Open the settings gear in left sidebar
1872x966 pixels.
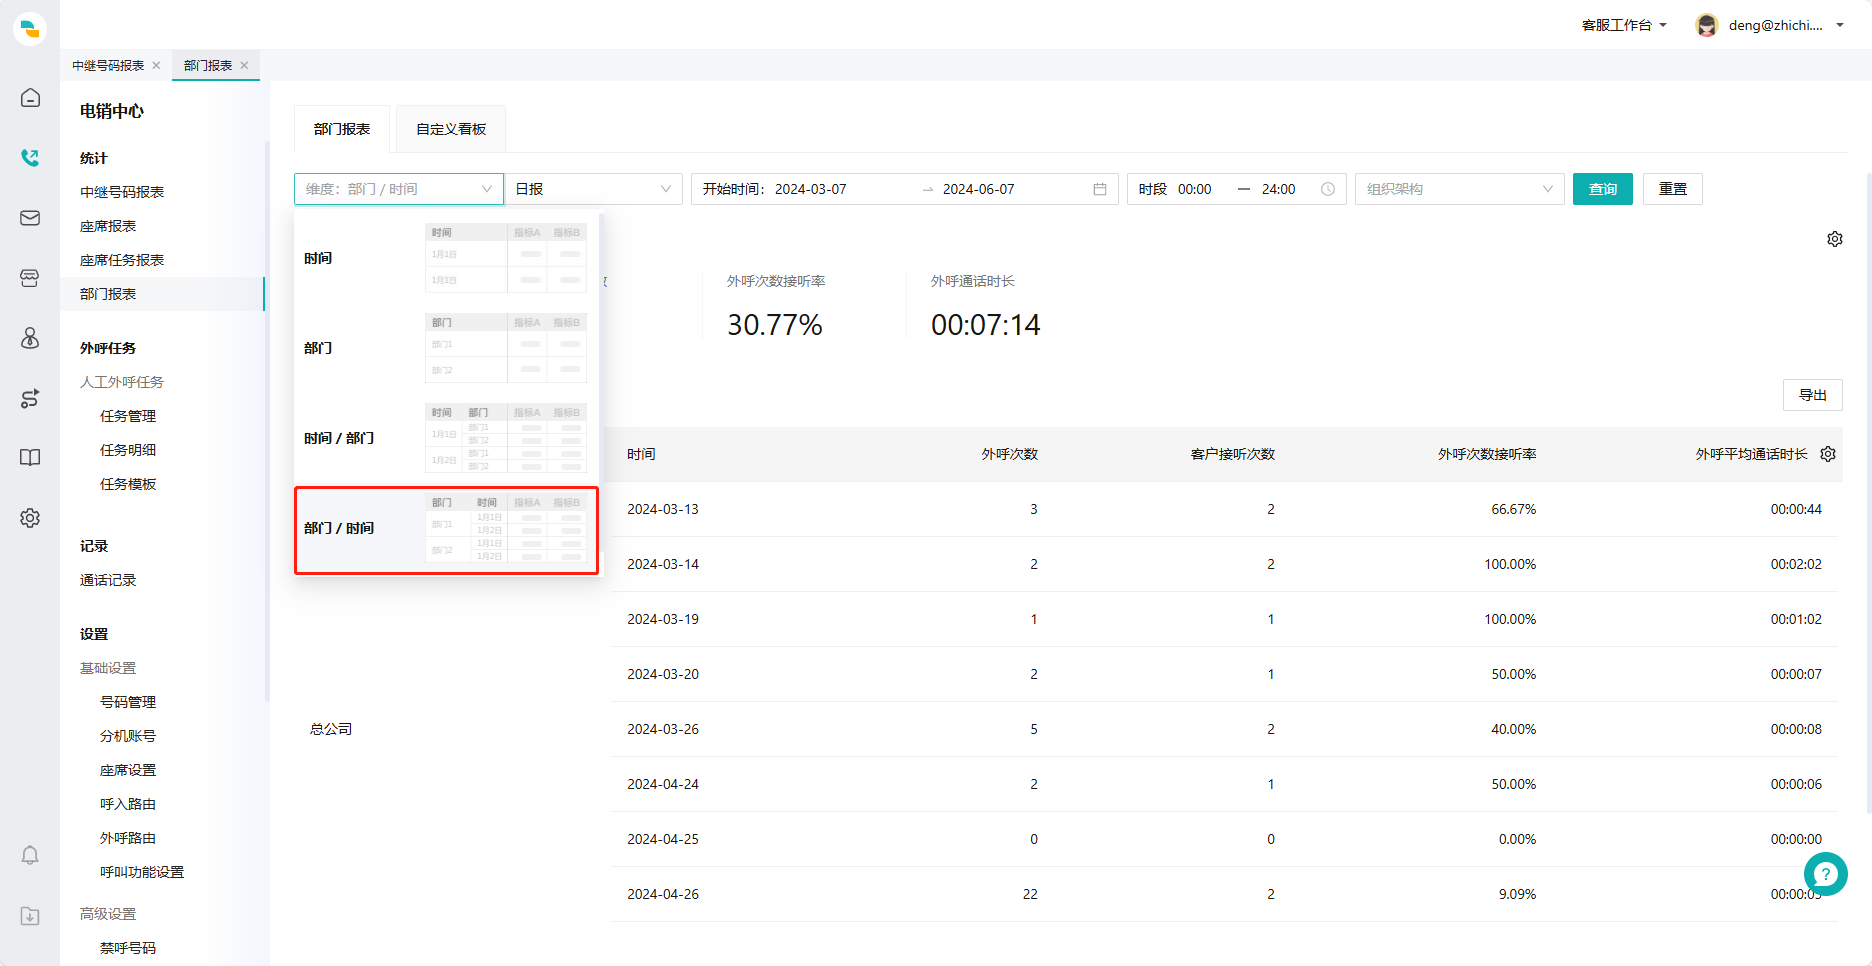[x=30, y=518]
